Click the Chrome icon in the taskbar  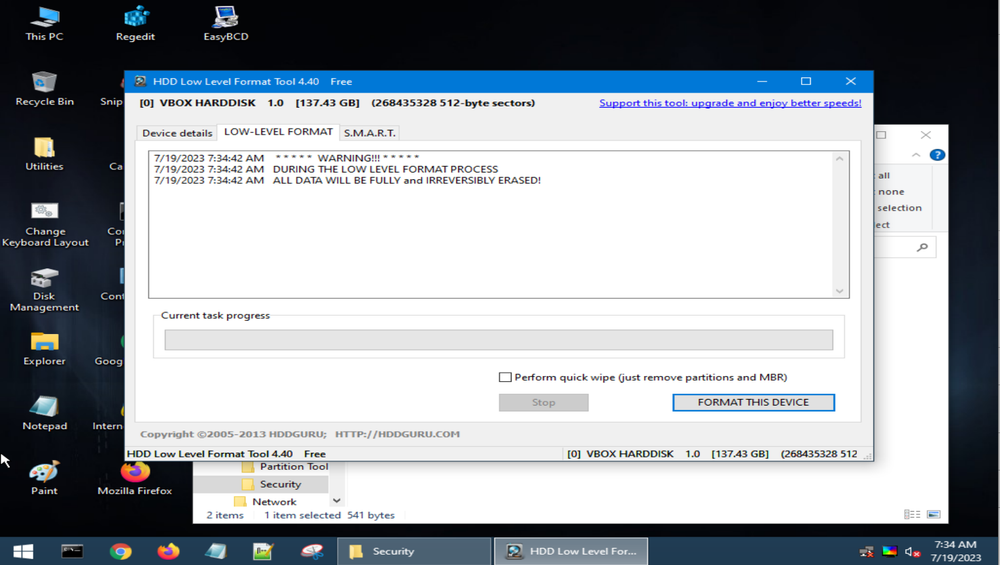pyautogui.click(x=121, y=551)
